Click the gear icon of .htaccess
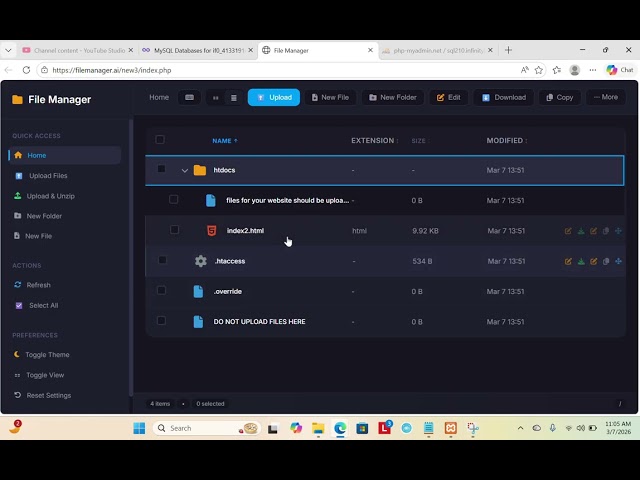The height and width of the screenshot is (480, 640). point(200,261)
